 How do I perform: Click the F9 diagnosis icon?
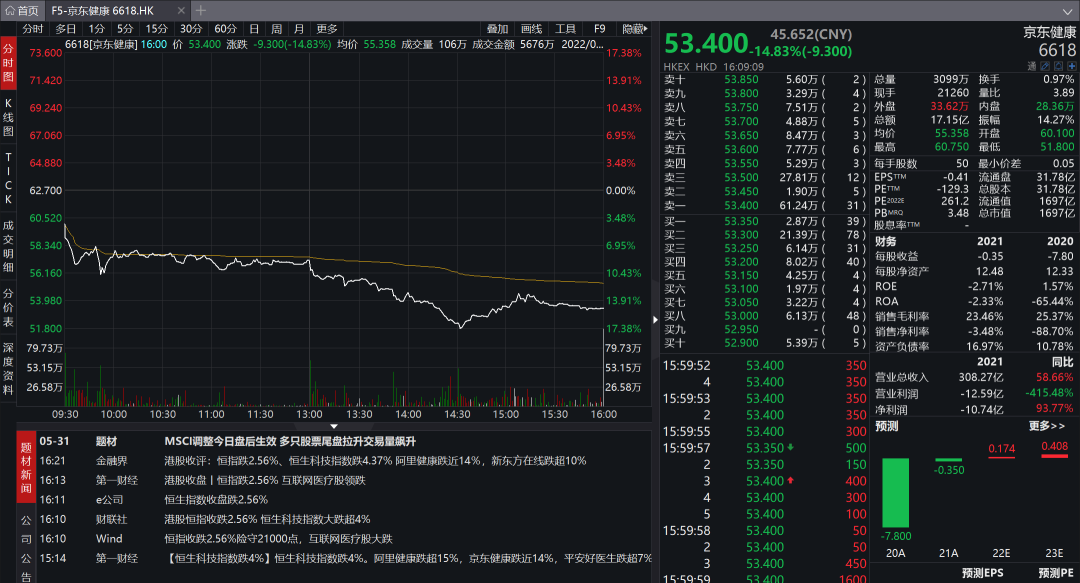(600, 29)
